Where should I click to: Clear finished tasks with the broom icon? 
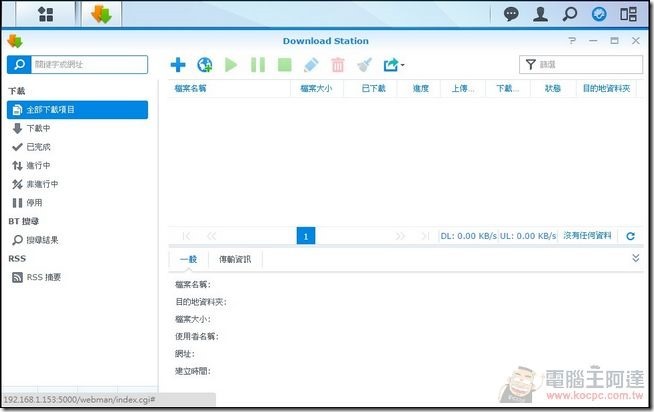(x=365, y=65)
